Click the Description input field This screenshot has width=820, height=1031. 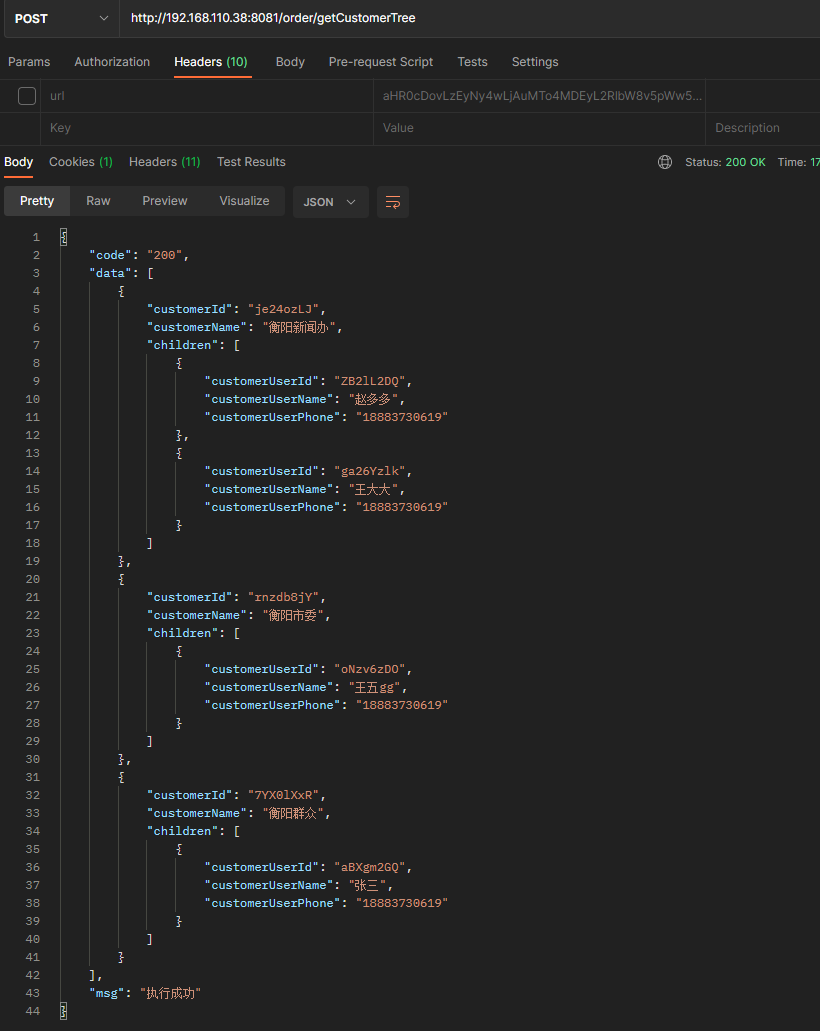763,128
